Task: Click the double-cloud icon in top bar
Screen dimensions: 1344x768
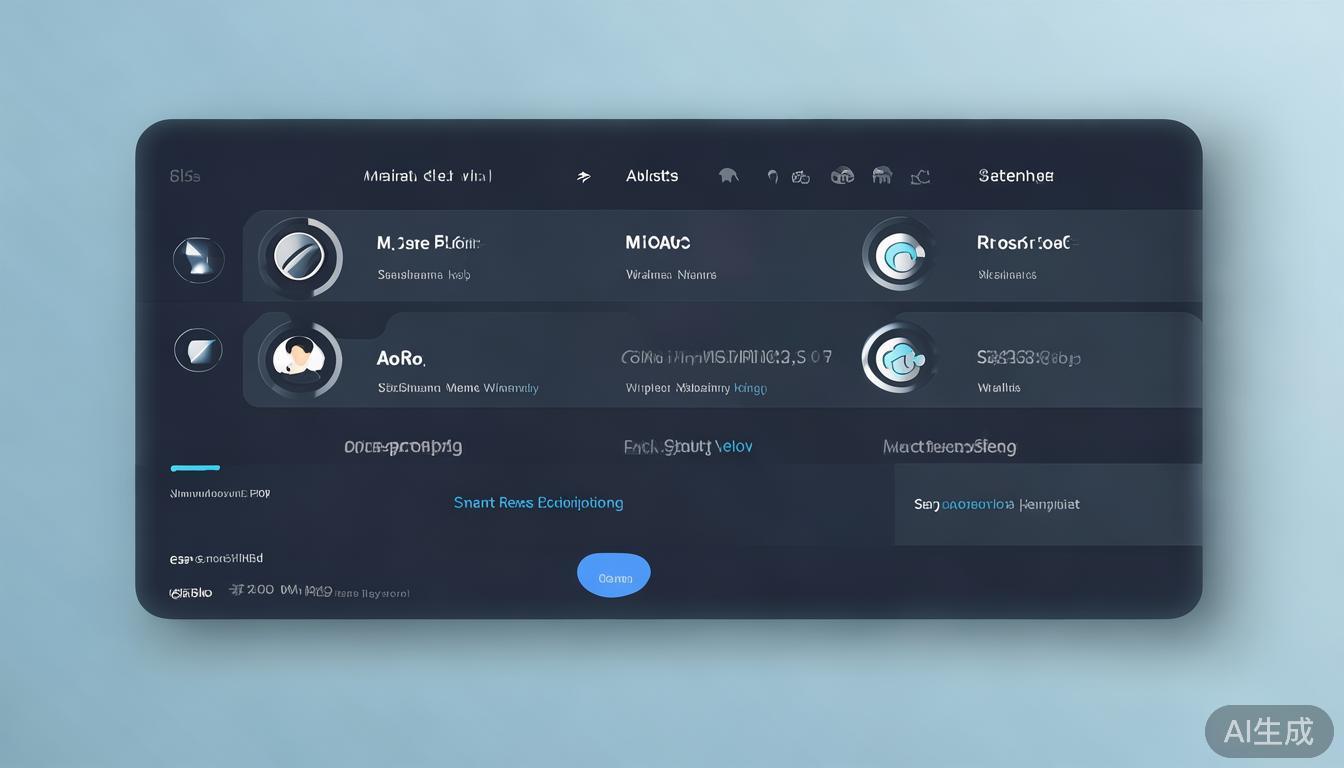Action: tap(842, 176)
